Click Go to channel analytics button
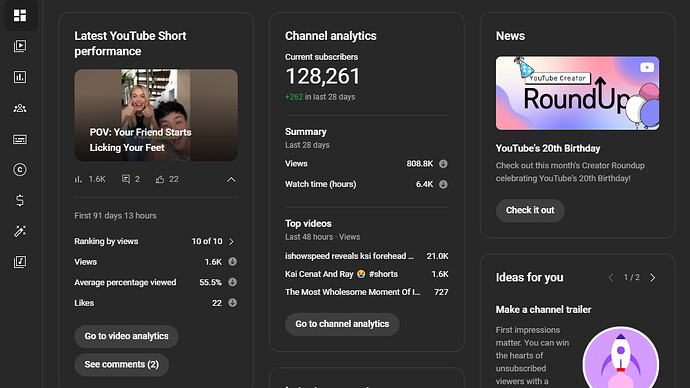 point(342,324)
